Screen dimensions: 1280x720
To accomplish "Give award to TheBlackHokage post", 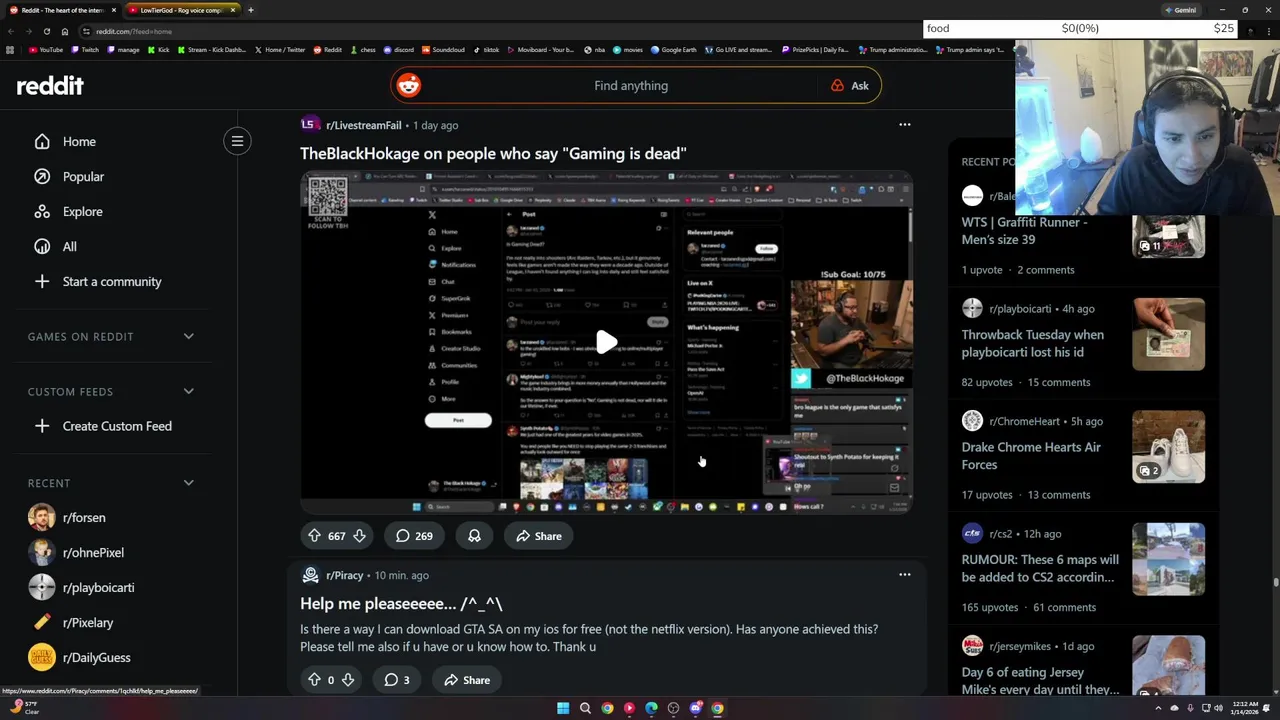I will coord(474,536).
